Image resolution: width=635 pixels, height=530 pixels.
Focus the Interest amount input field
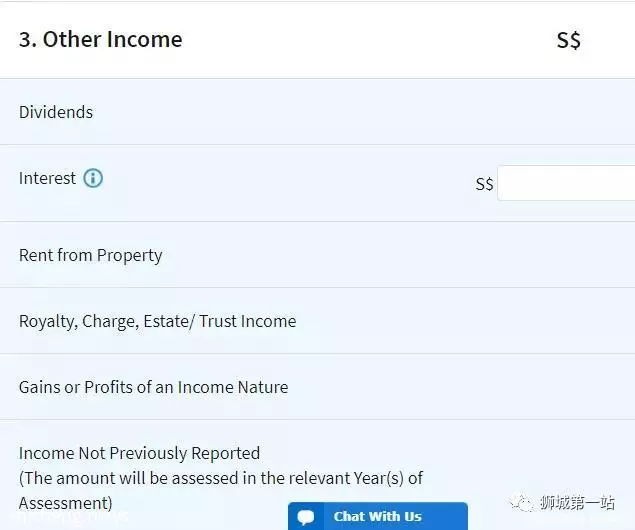tap(566, 183)
